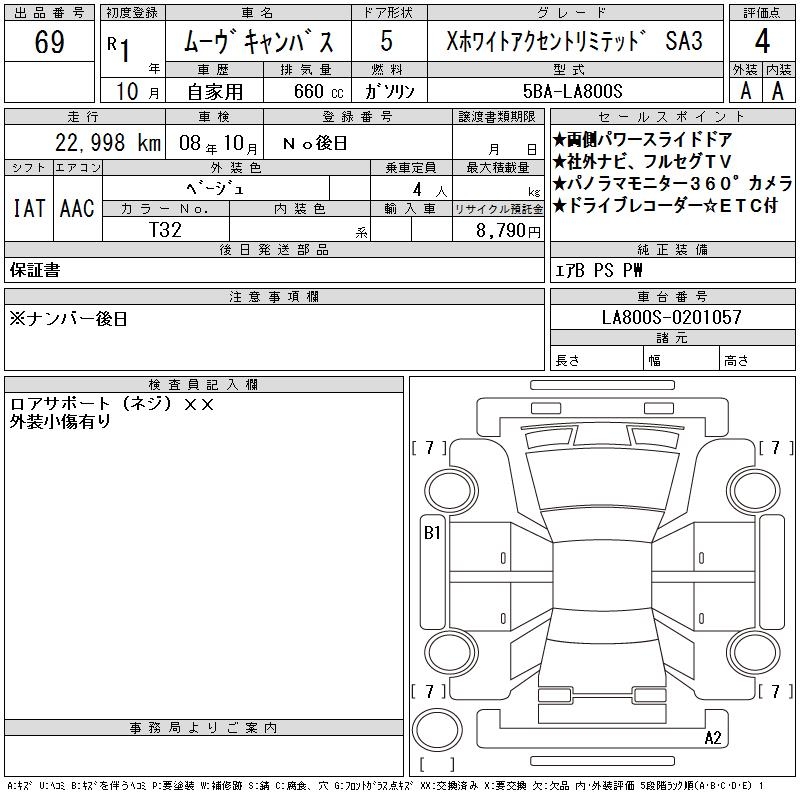Select the グレード header
This screenshot has width=800, height=800.
pos(574,13)
